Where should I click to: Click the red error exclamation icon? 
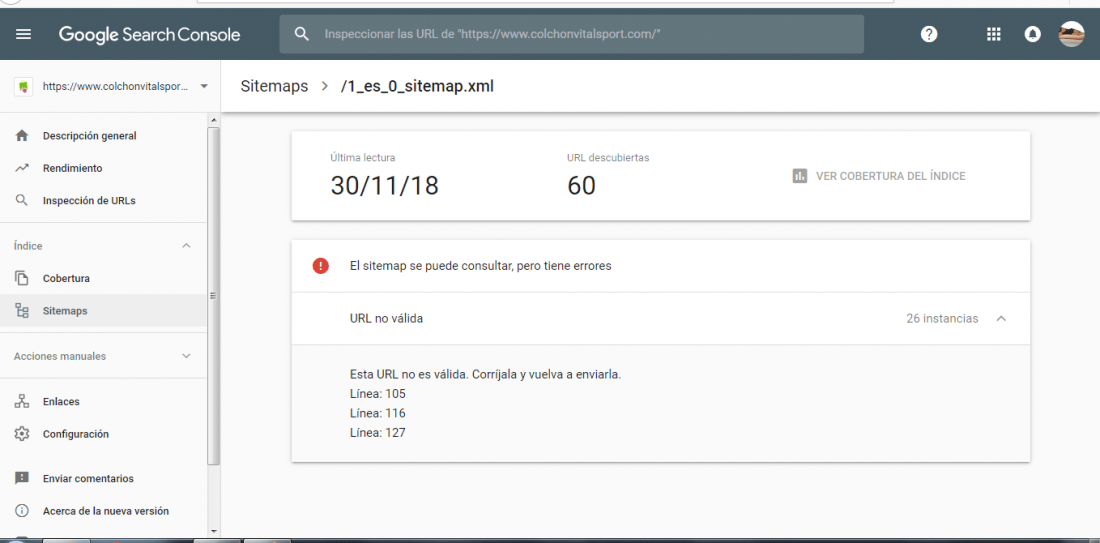[321, 266]
